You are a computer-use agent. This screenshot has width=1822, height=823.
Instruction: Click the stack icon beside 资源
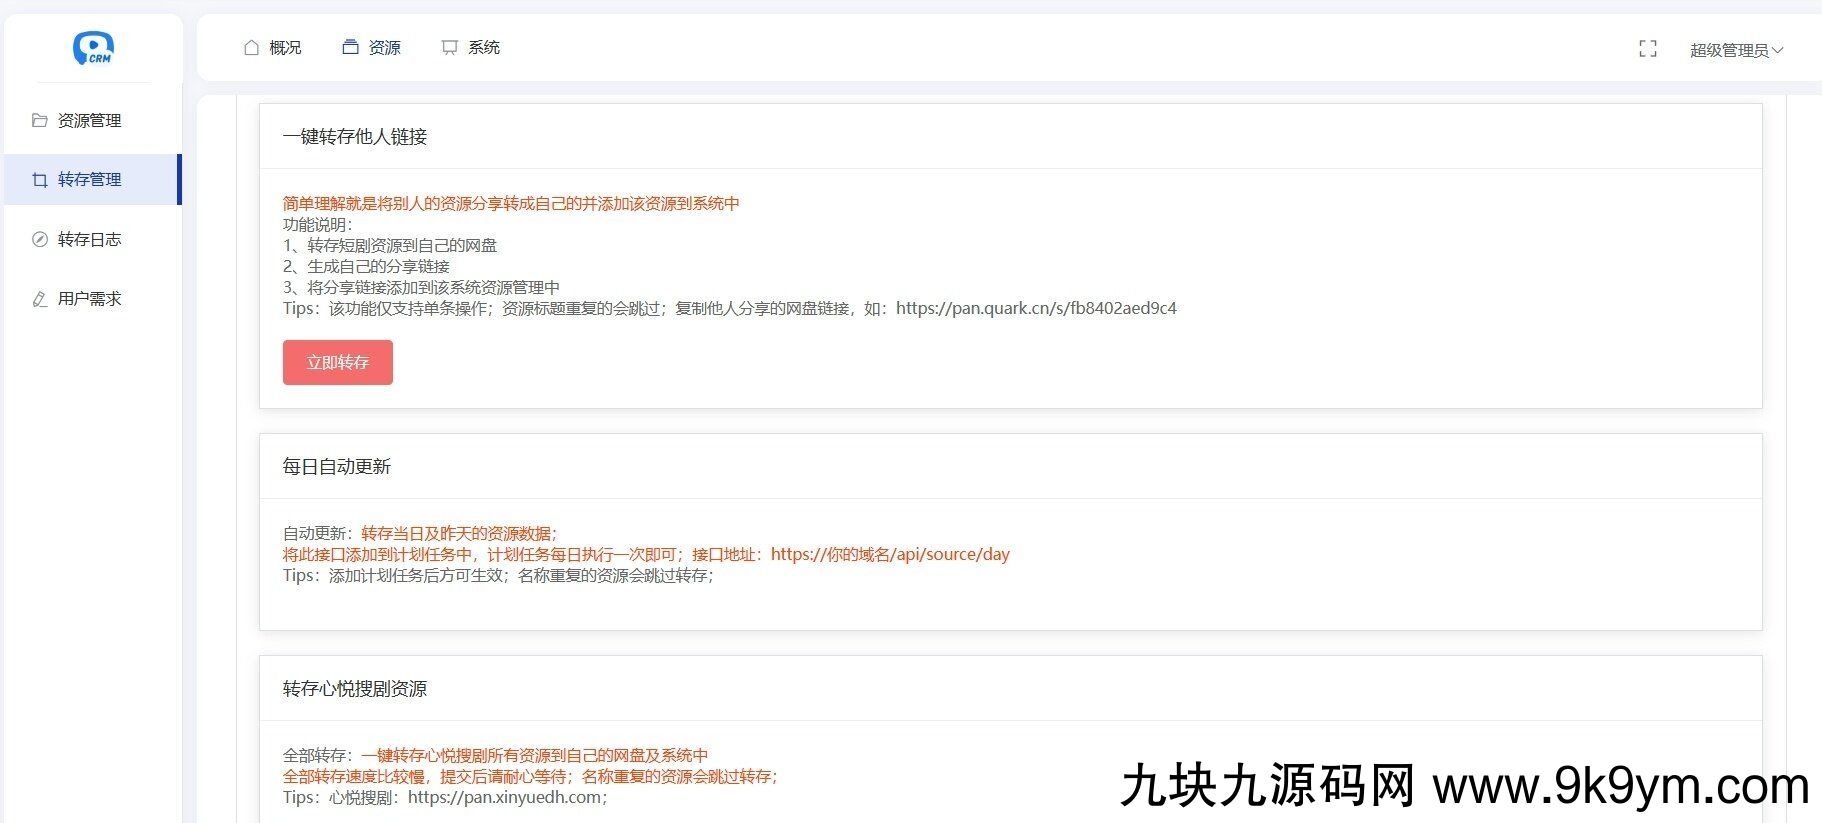point(350,47)
